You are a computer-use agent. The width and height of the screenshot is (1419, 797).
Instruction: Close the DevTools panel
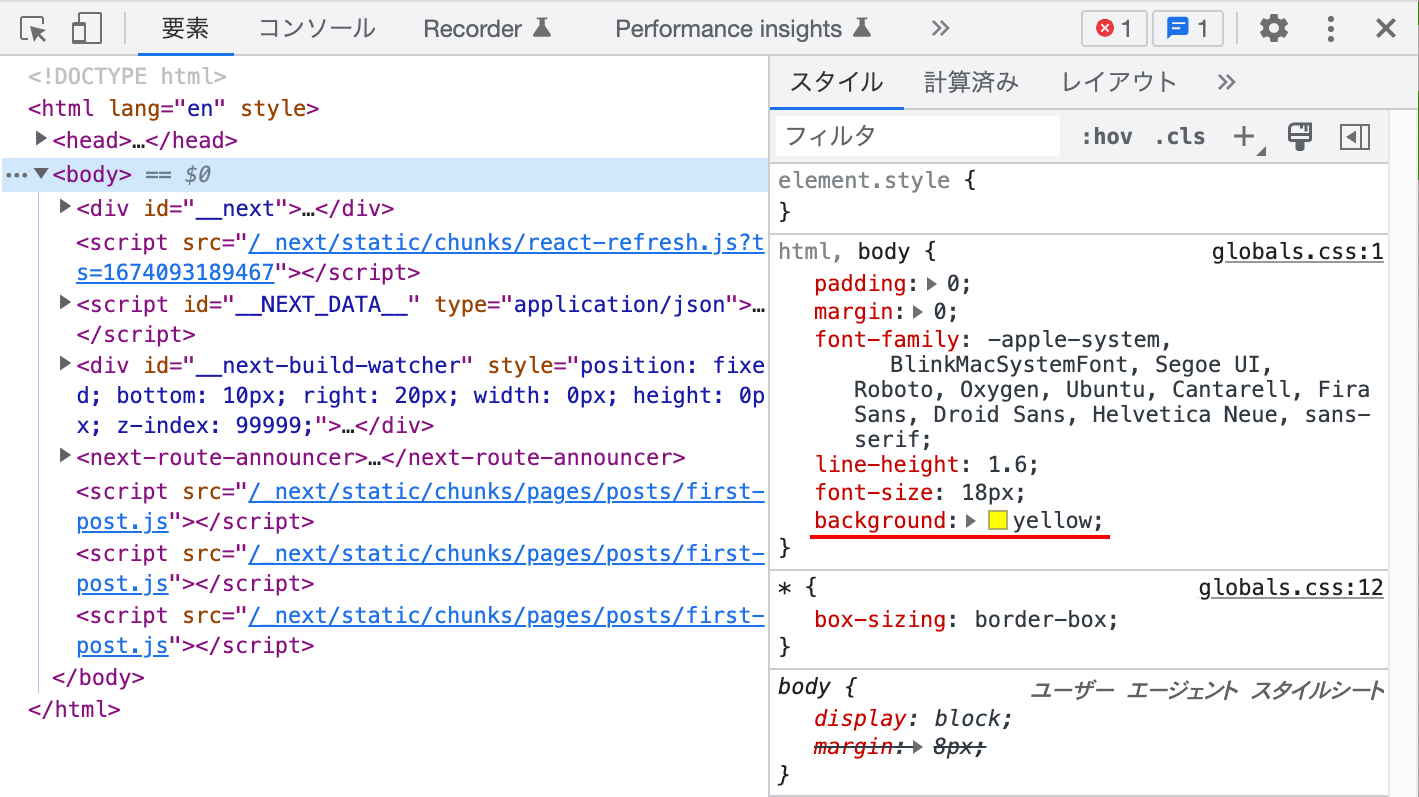tap(1386, 28)
